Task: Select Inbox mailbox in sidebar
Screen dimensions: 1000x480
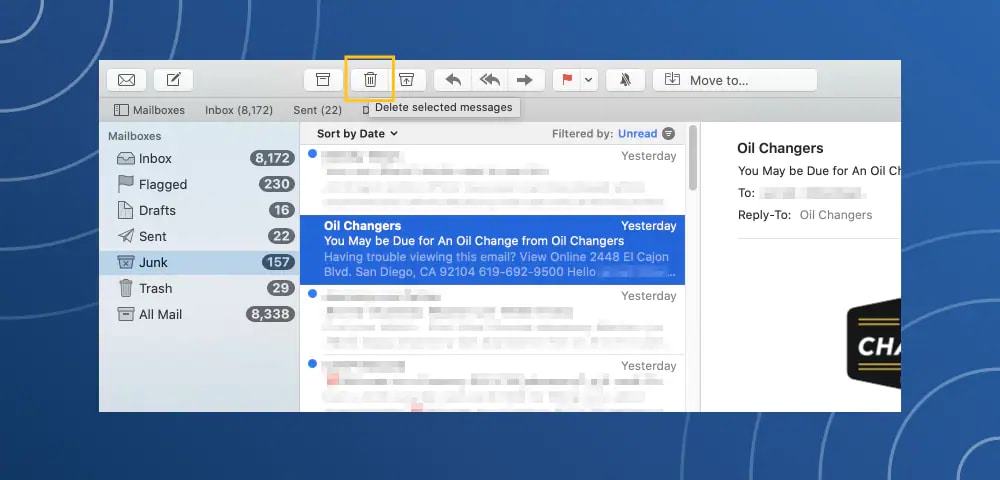Action: [199, 158]
